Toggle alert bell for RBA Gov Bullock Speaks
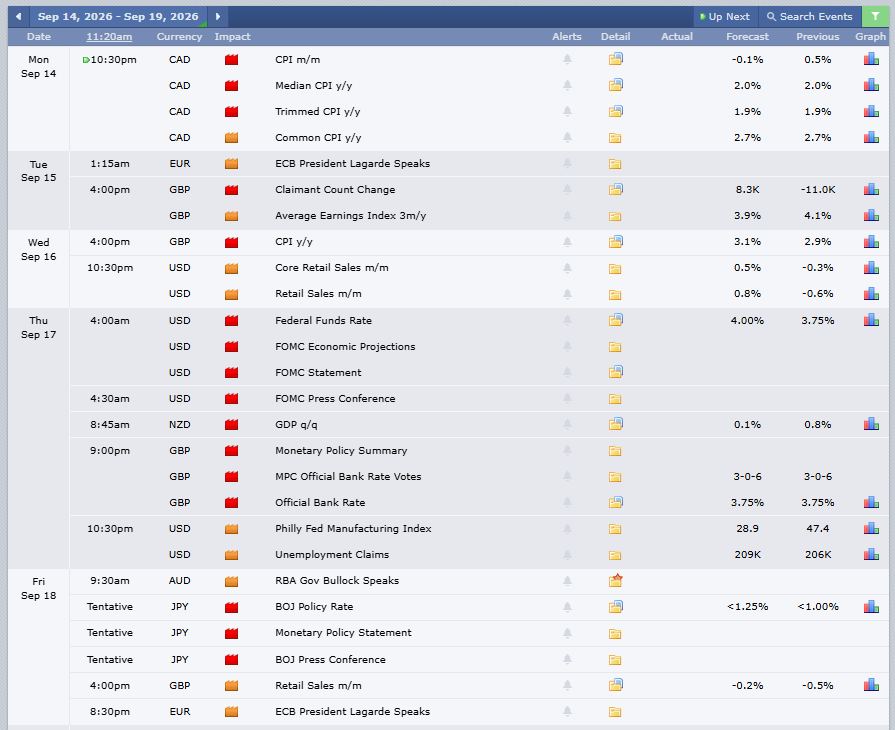This screenshot has width=895, height=730. [x=567, y=581]
